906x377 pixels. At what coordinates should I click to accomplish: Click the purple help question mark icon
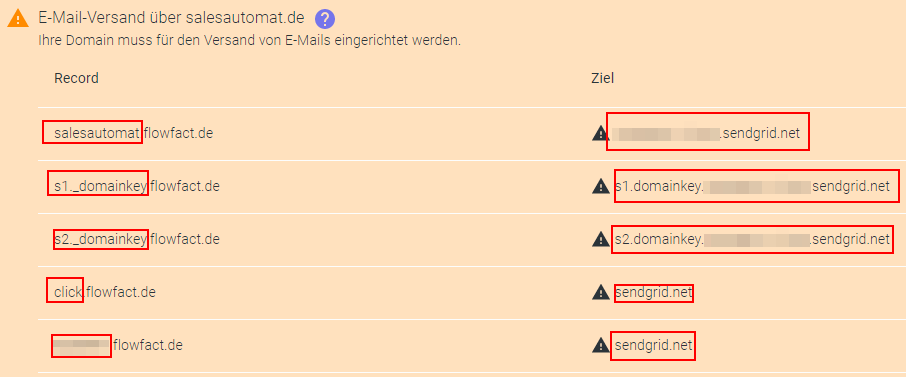[x=325, y=19]
